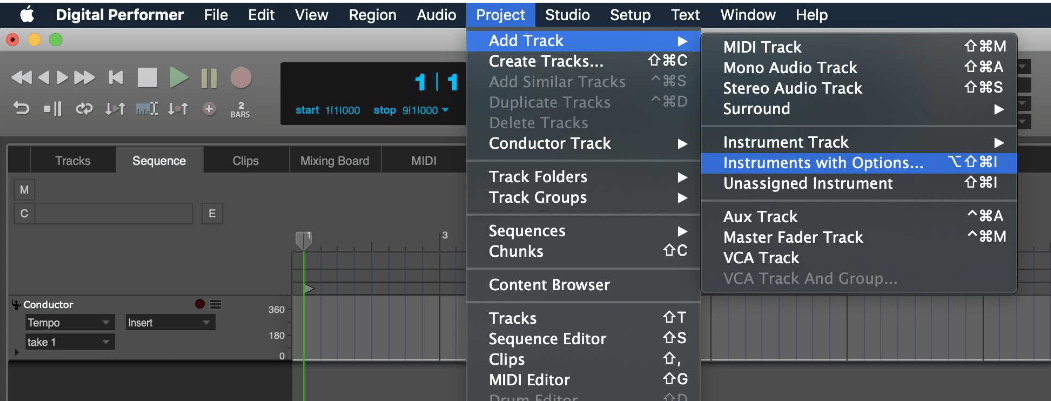Expand the Surround submenu

click(859, 108)
